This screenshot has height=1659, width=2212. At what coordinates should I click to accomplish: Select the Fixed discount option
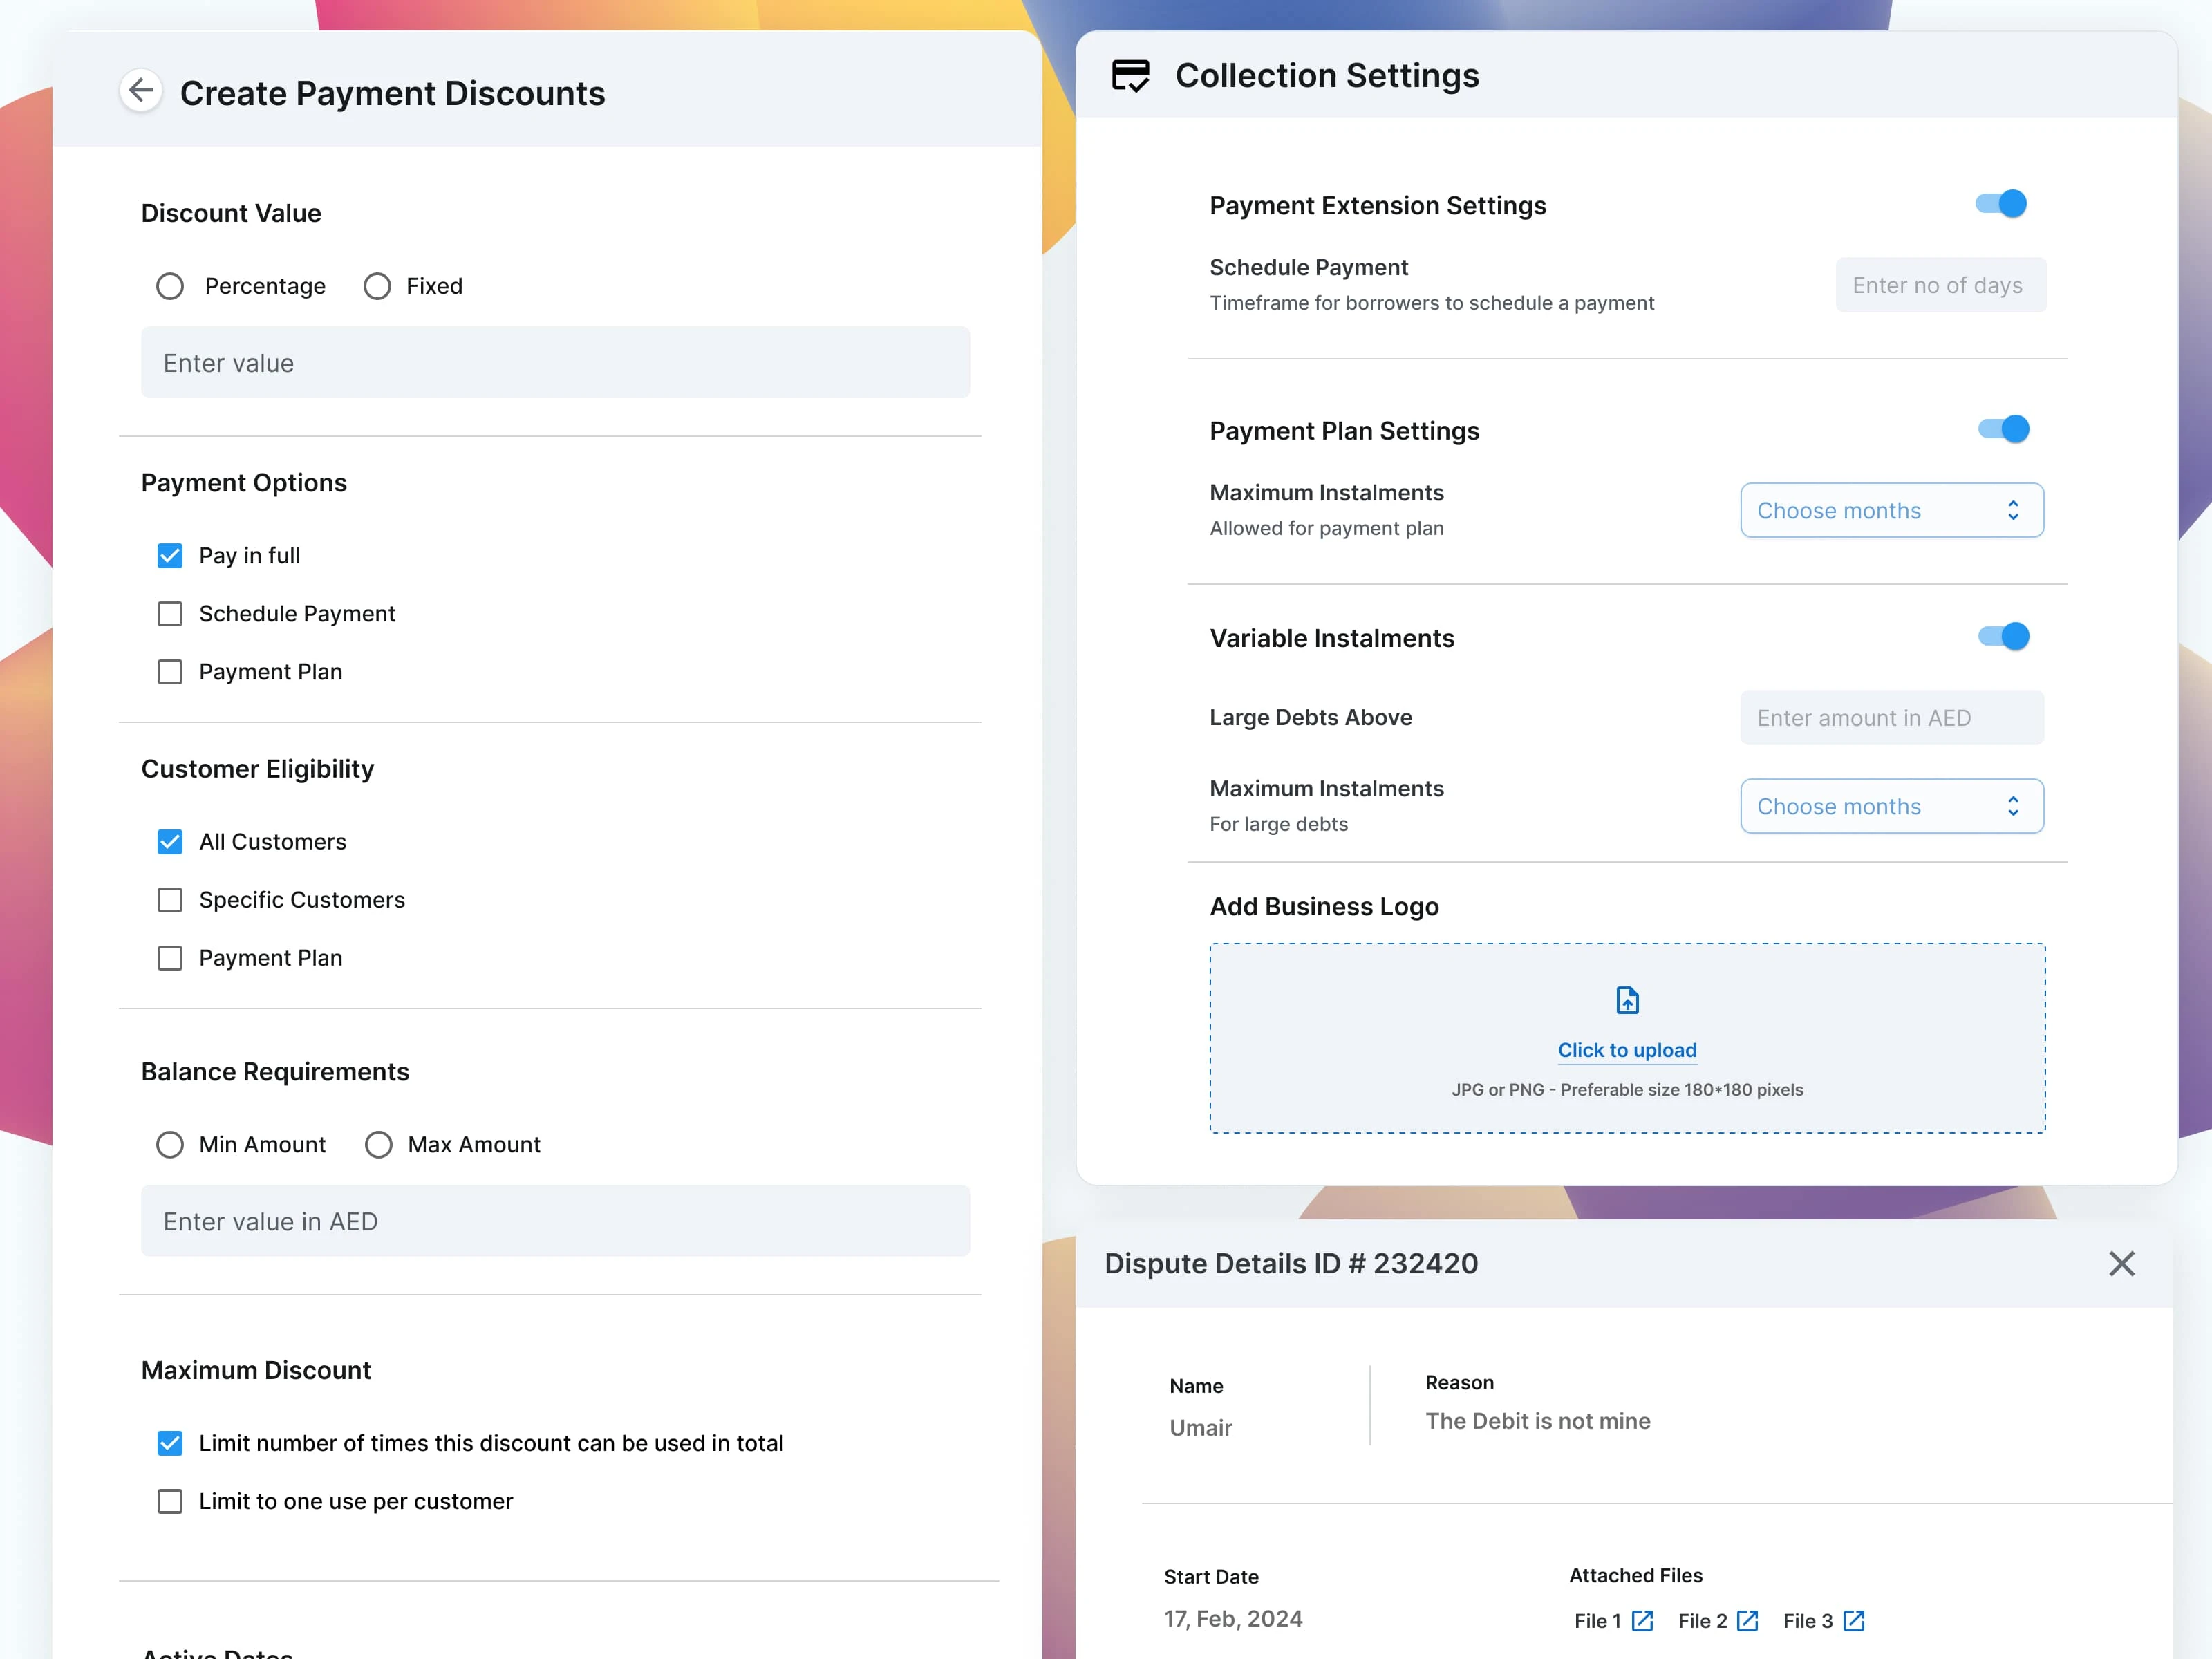pyautogui.click(x=377, y=286)
